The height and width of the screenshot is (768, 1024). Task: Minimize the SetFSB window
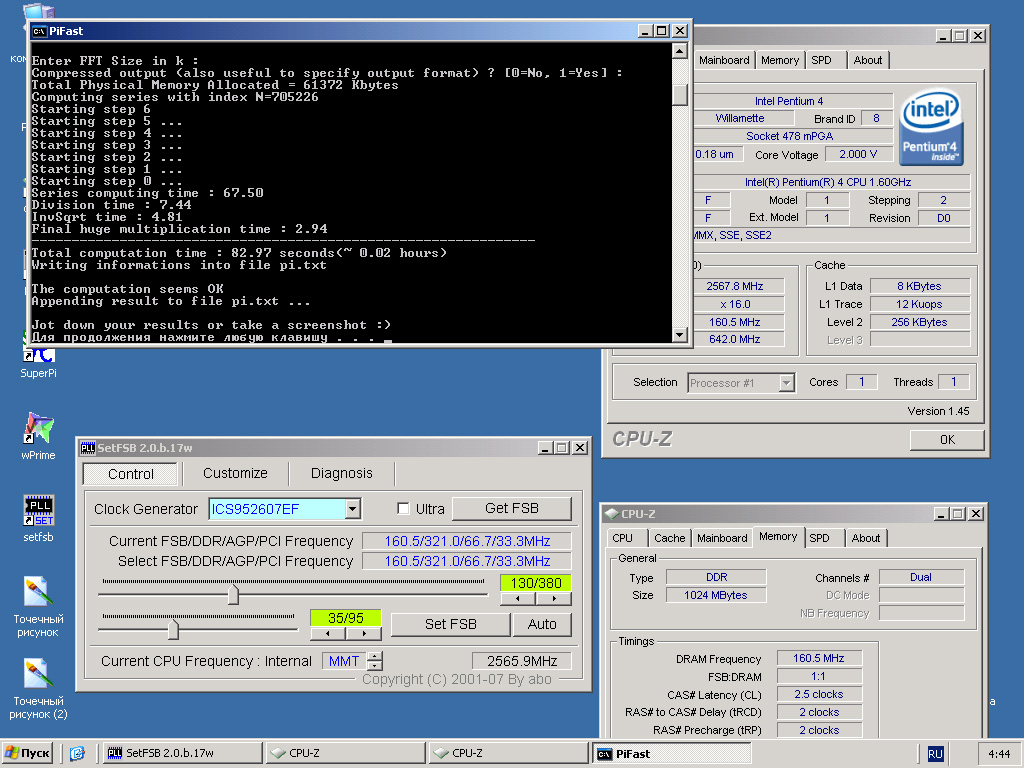pos(545,448)
